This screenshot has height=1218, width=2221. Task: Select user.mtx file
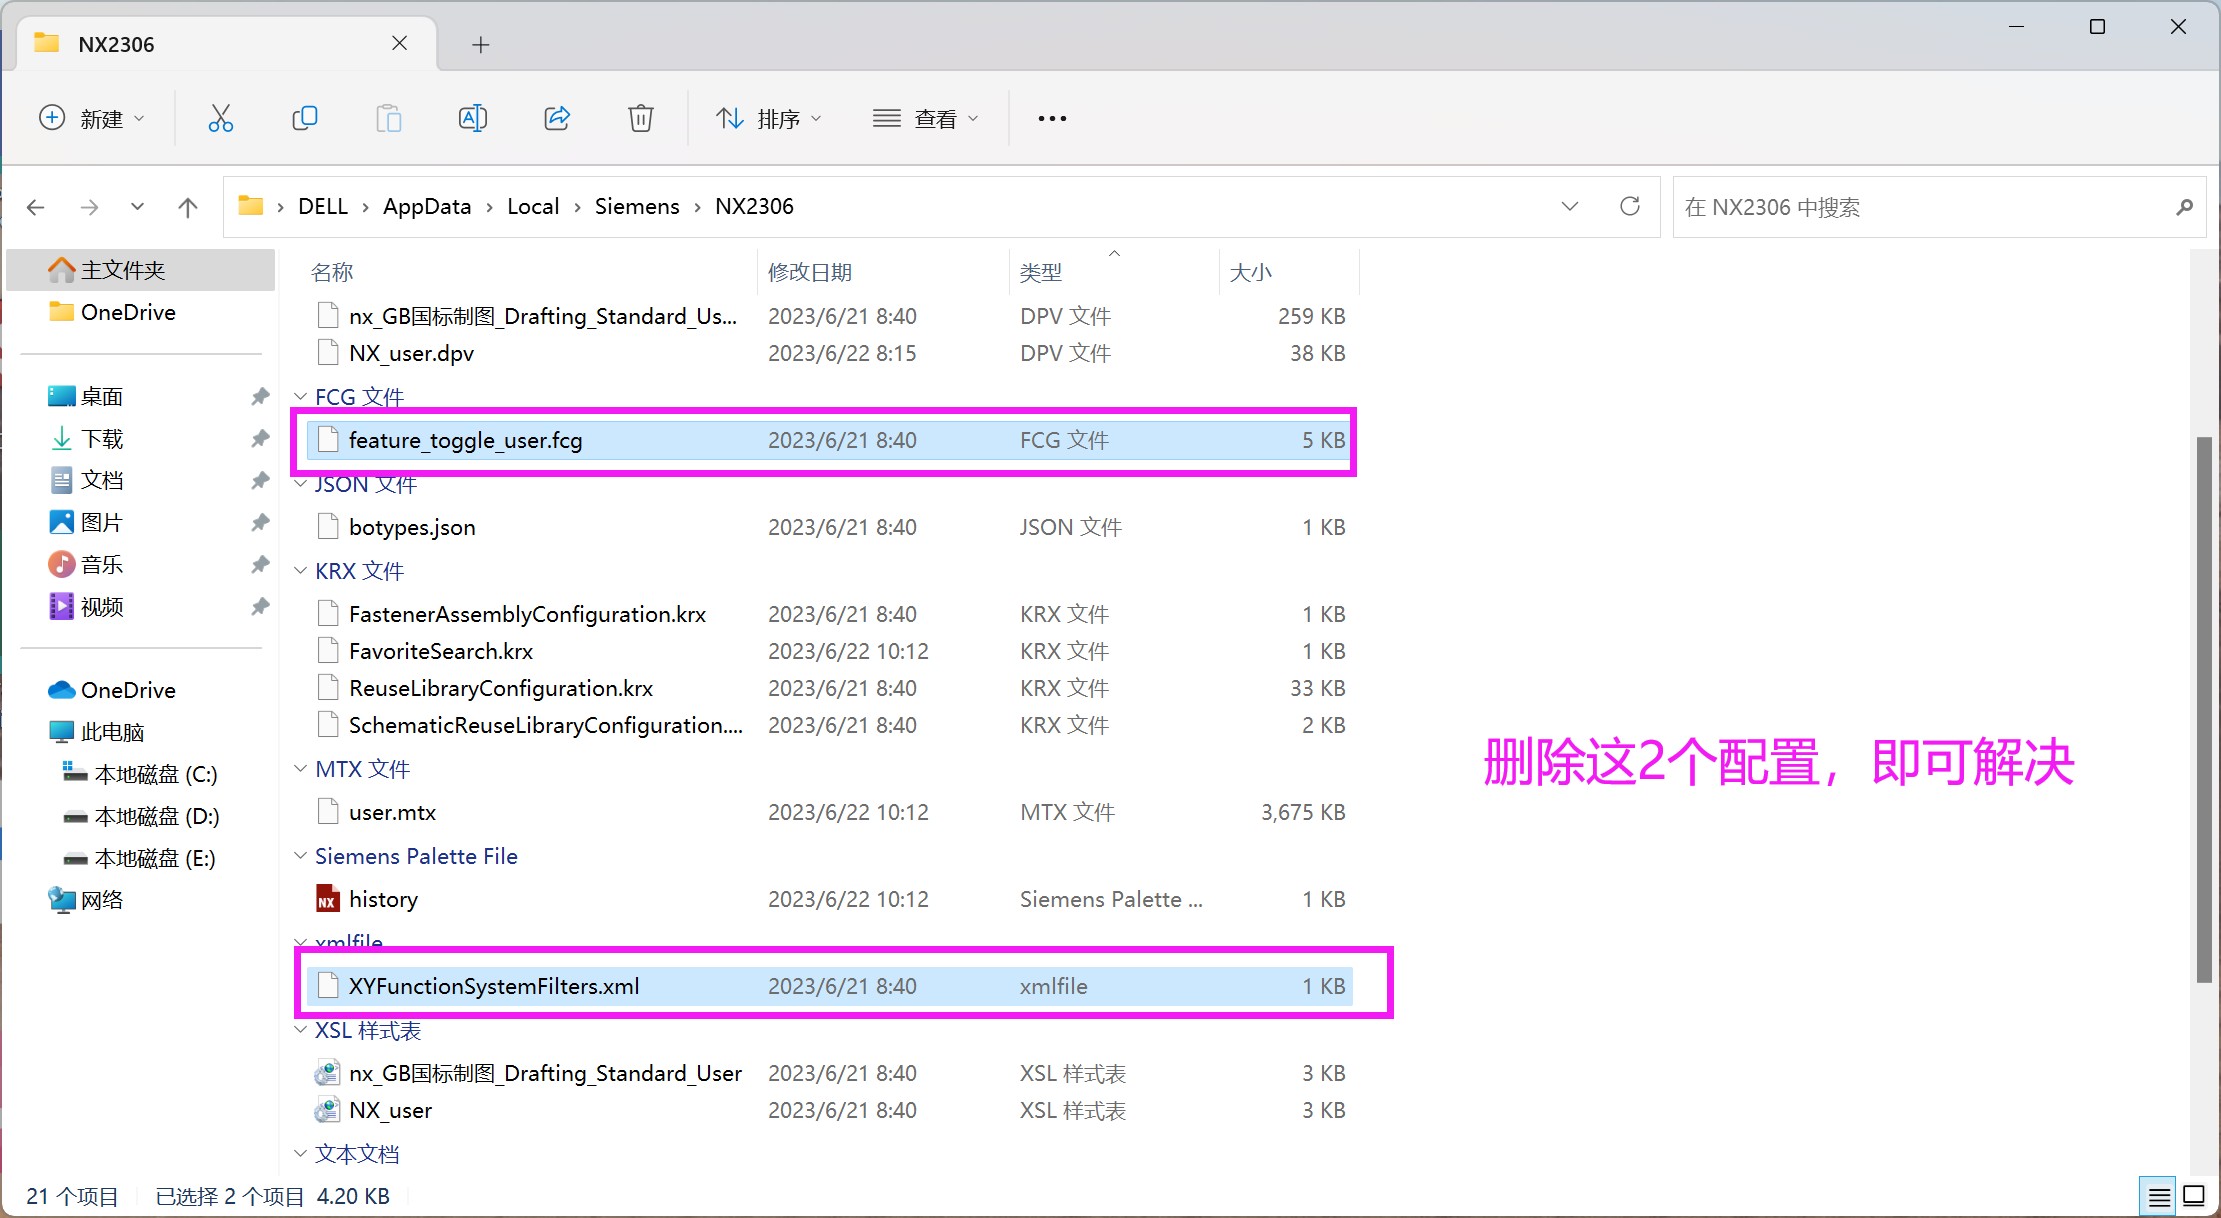coord(830,812)
